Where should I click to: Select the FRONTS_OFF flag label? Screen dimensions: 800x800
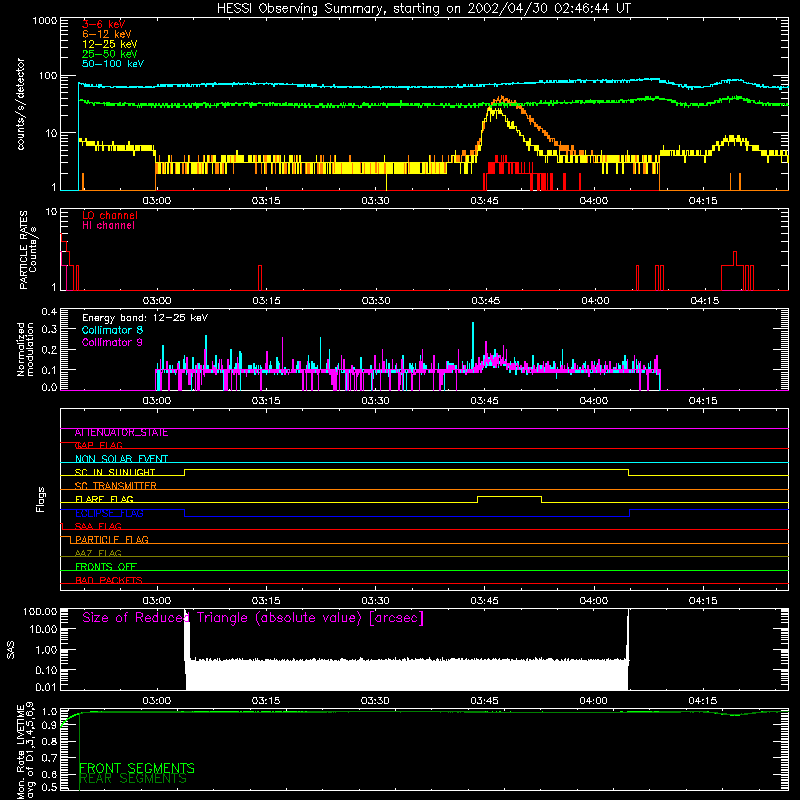(106, 567)
